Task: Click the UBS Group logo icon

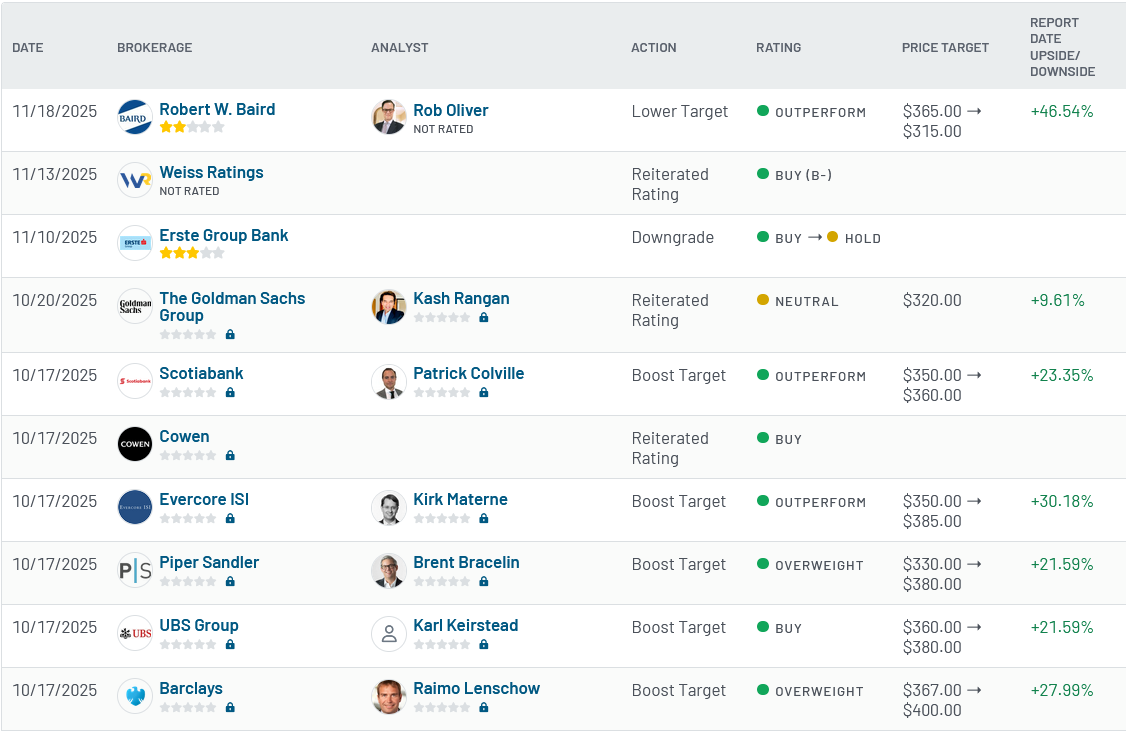Action: click(x=135, y=633)
